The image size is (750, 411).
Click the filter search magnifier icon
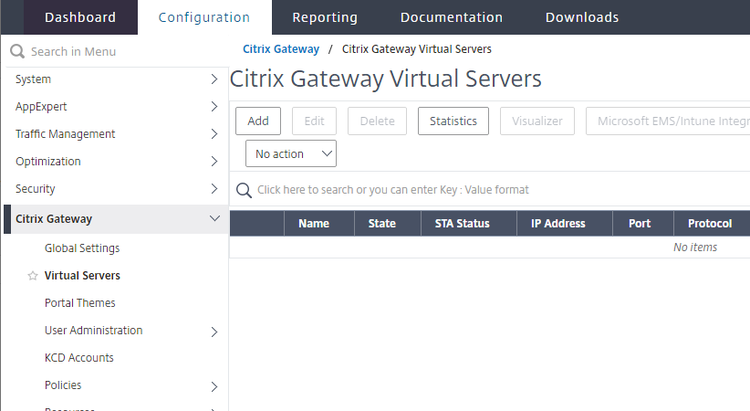[243, 190]
